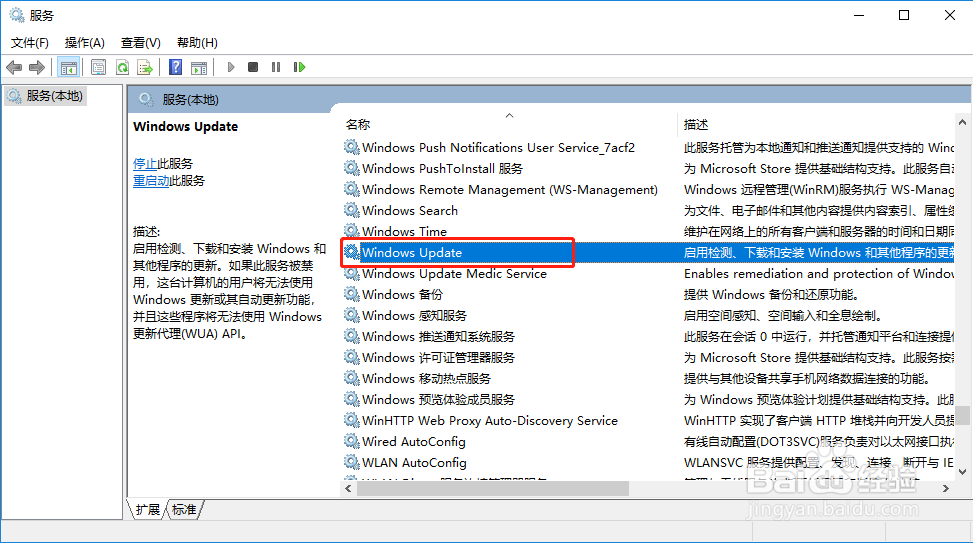Viewport: 973px width, 543px height.
Task: Start the service with the play icon
Action: tap(231, 67)
